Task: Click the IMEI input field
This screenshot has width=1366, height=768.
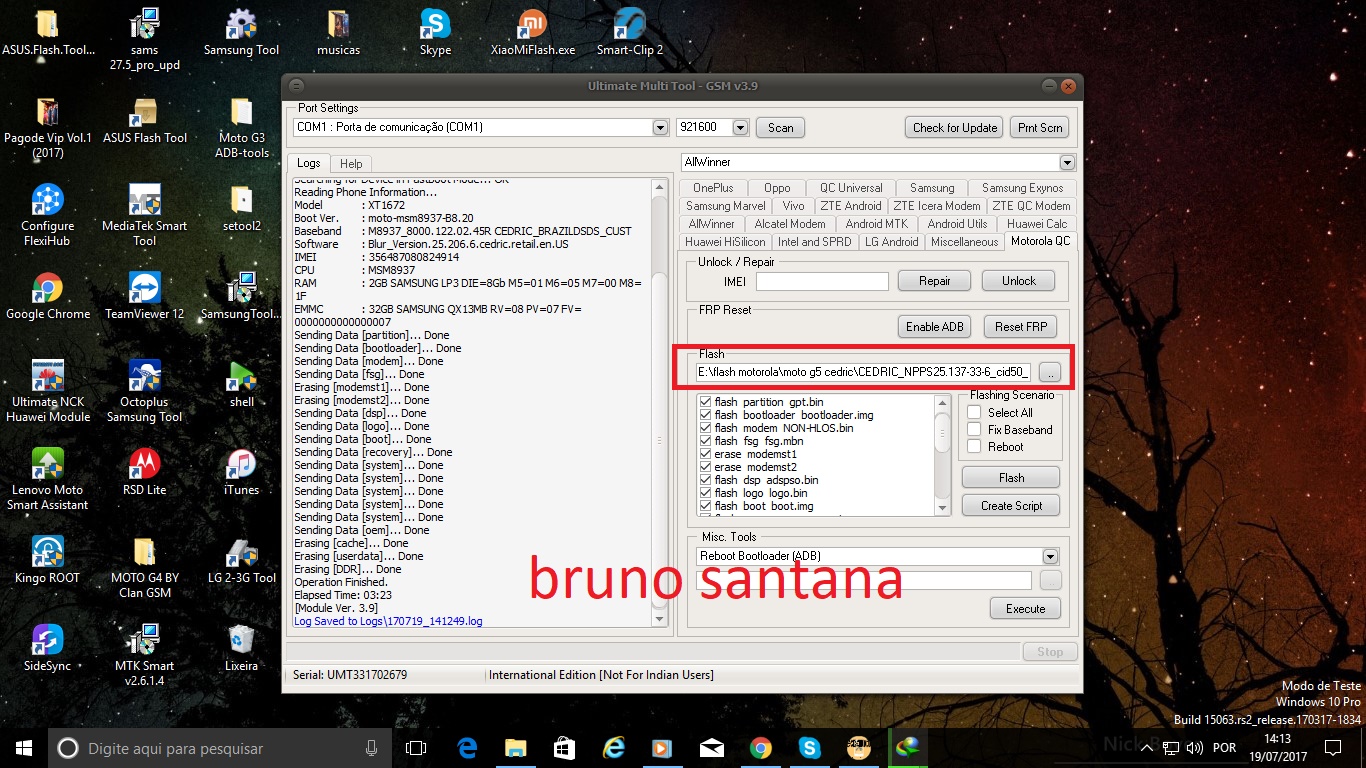Action: (822, 282)
